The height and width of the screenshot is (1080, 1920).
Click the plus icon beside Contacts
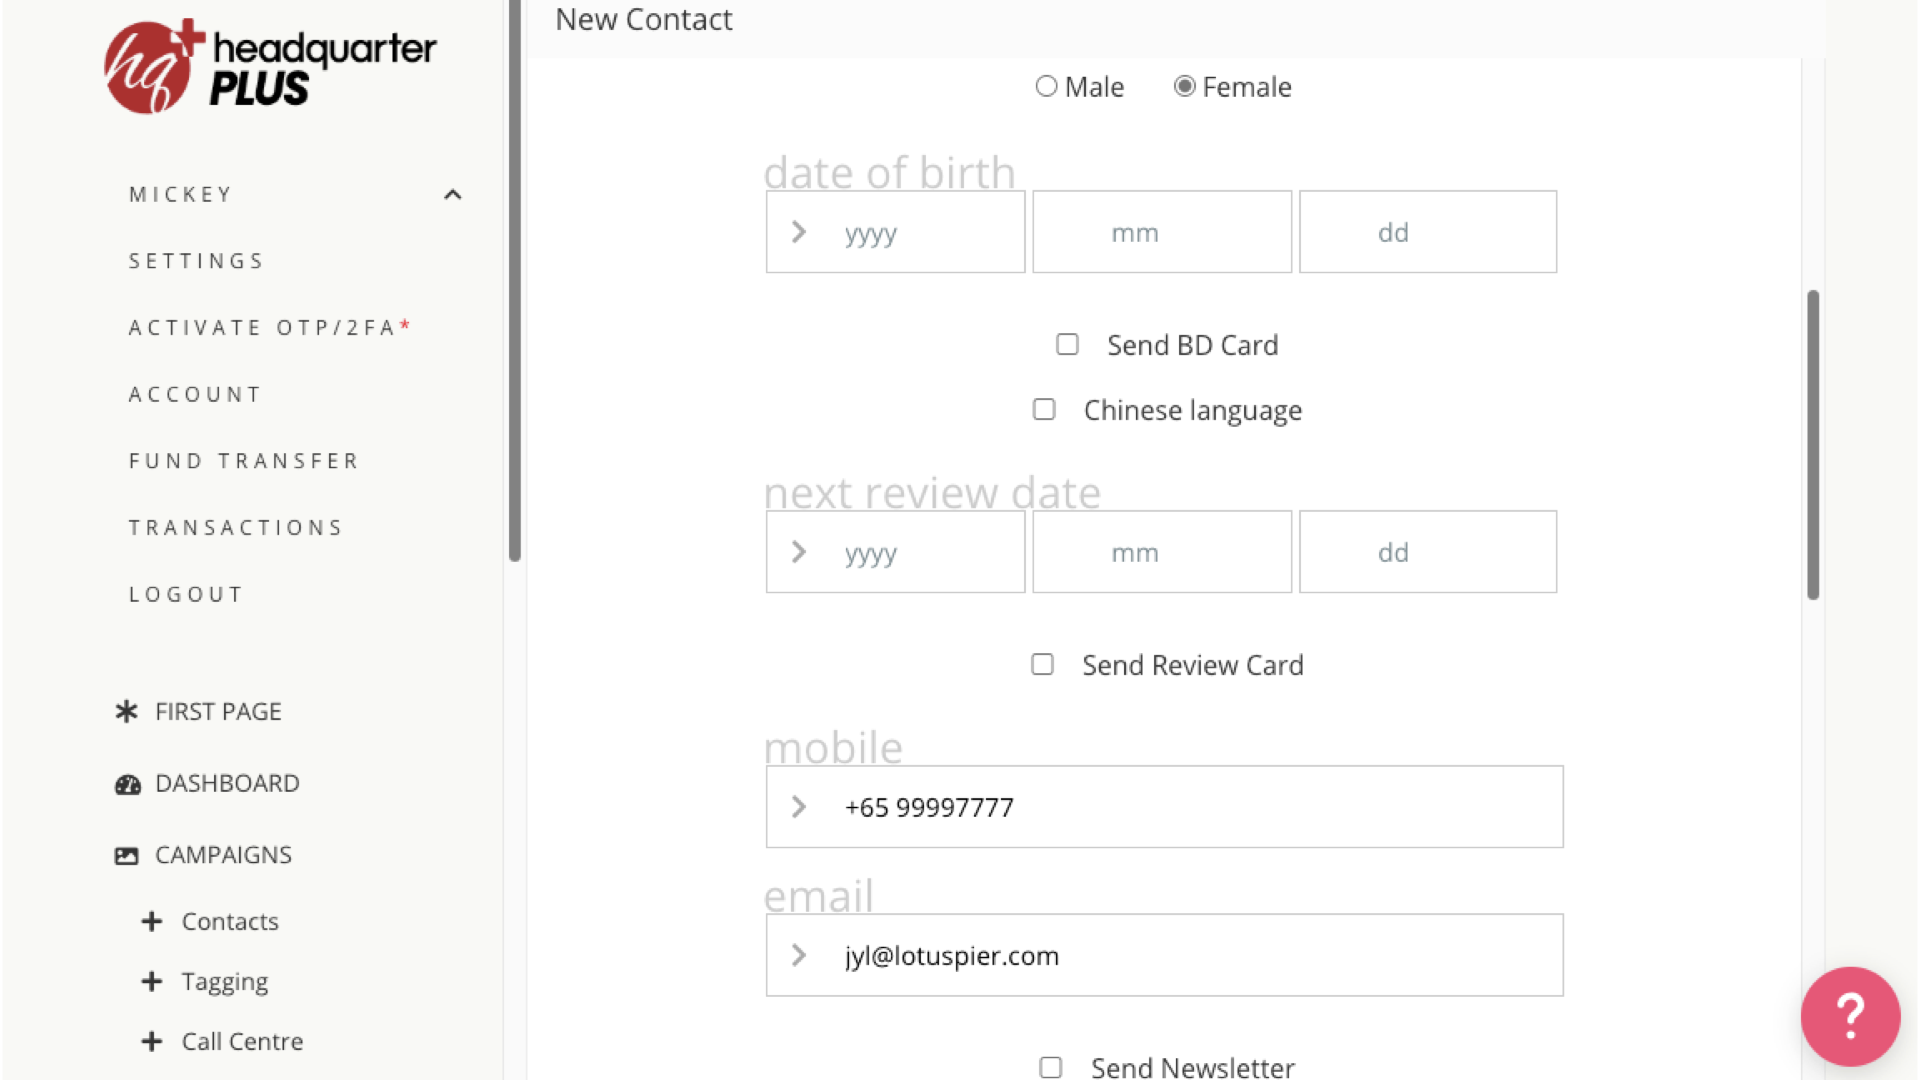tap(152, 921)
